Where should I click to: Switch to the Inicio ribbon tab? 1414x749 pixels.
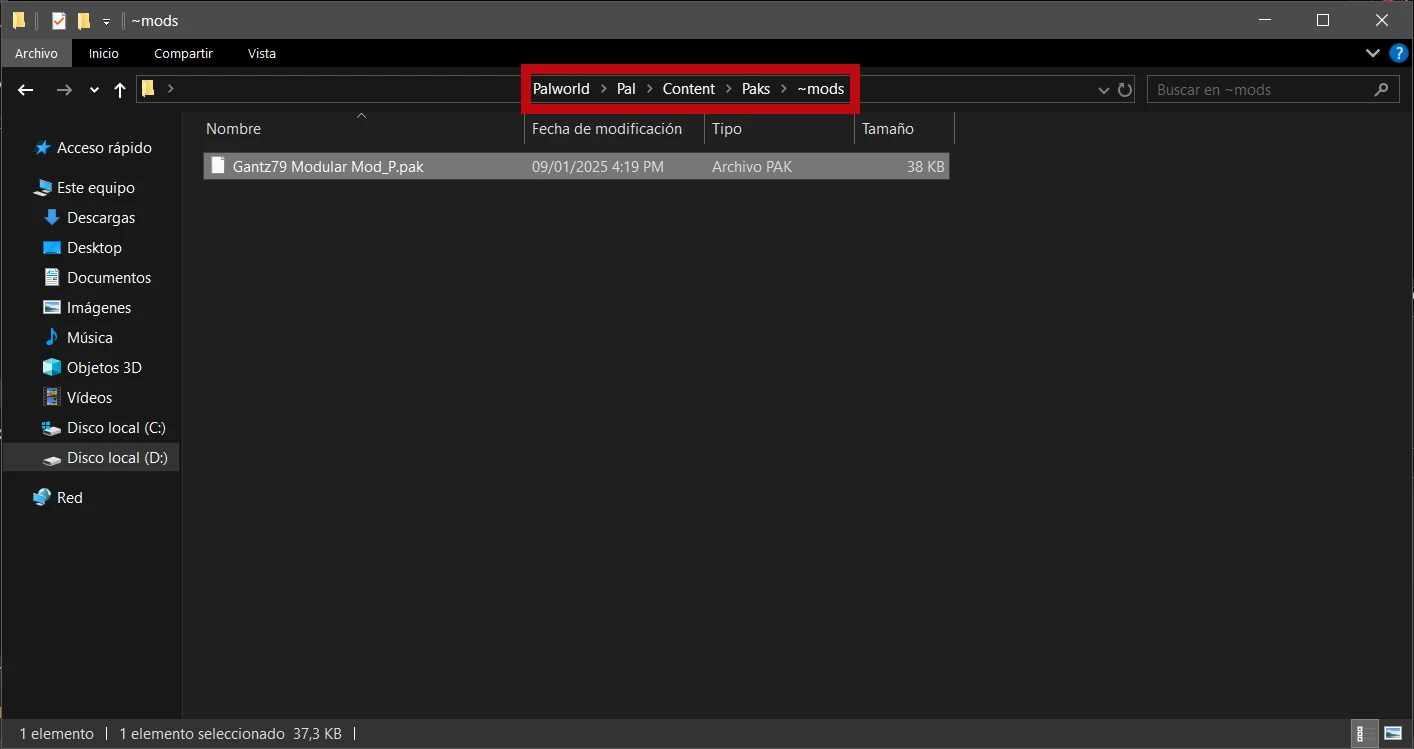pyautogui.click(x=103, y=53)
